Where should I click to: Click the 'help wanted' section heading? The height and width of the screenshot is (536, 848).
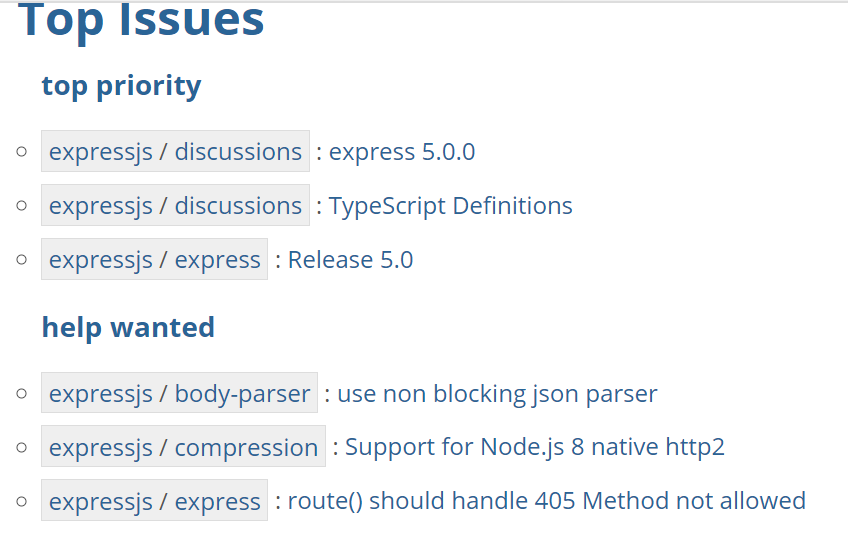128,327
